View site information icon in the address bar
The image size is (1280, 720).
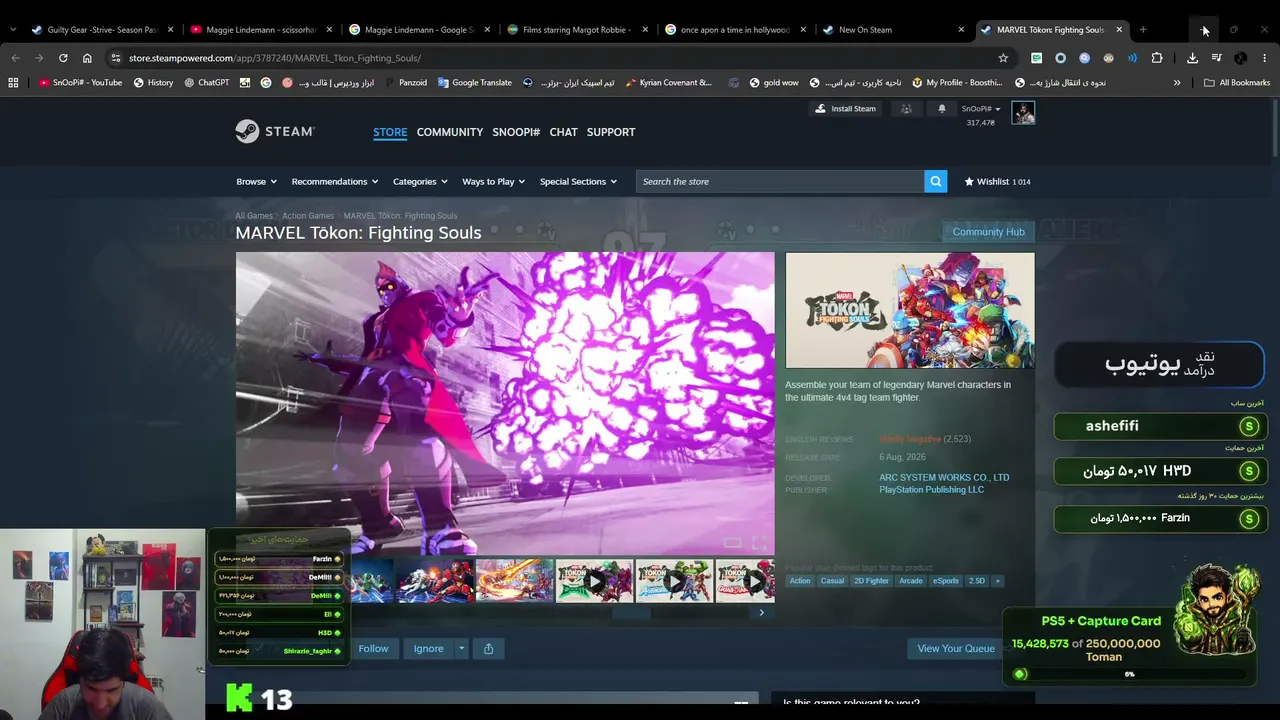point(116,58)
